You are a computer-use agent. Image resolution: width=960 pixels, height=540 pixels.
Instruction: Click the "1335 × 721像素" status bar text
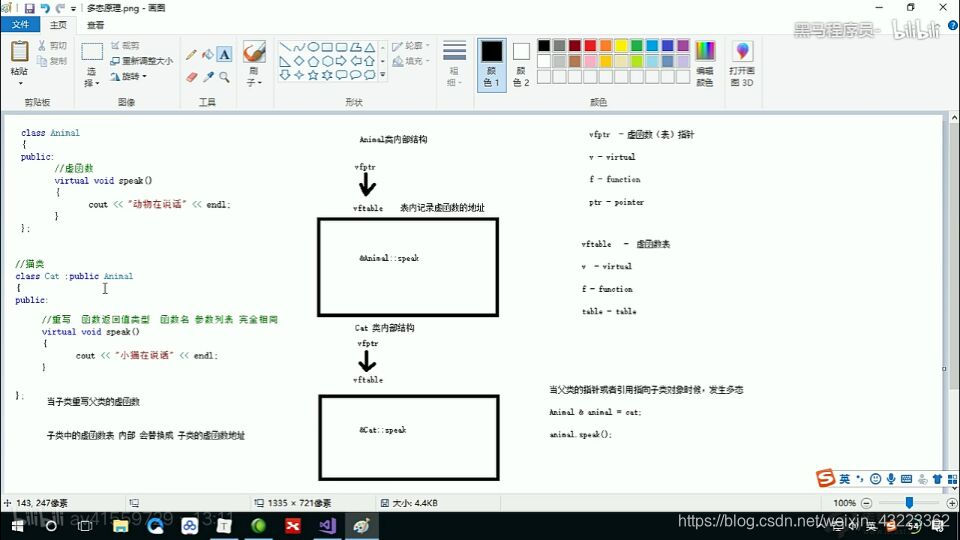[299, 503]
